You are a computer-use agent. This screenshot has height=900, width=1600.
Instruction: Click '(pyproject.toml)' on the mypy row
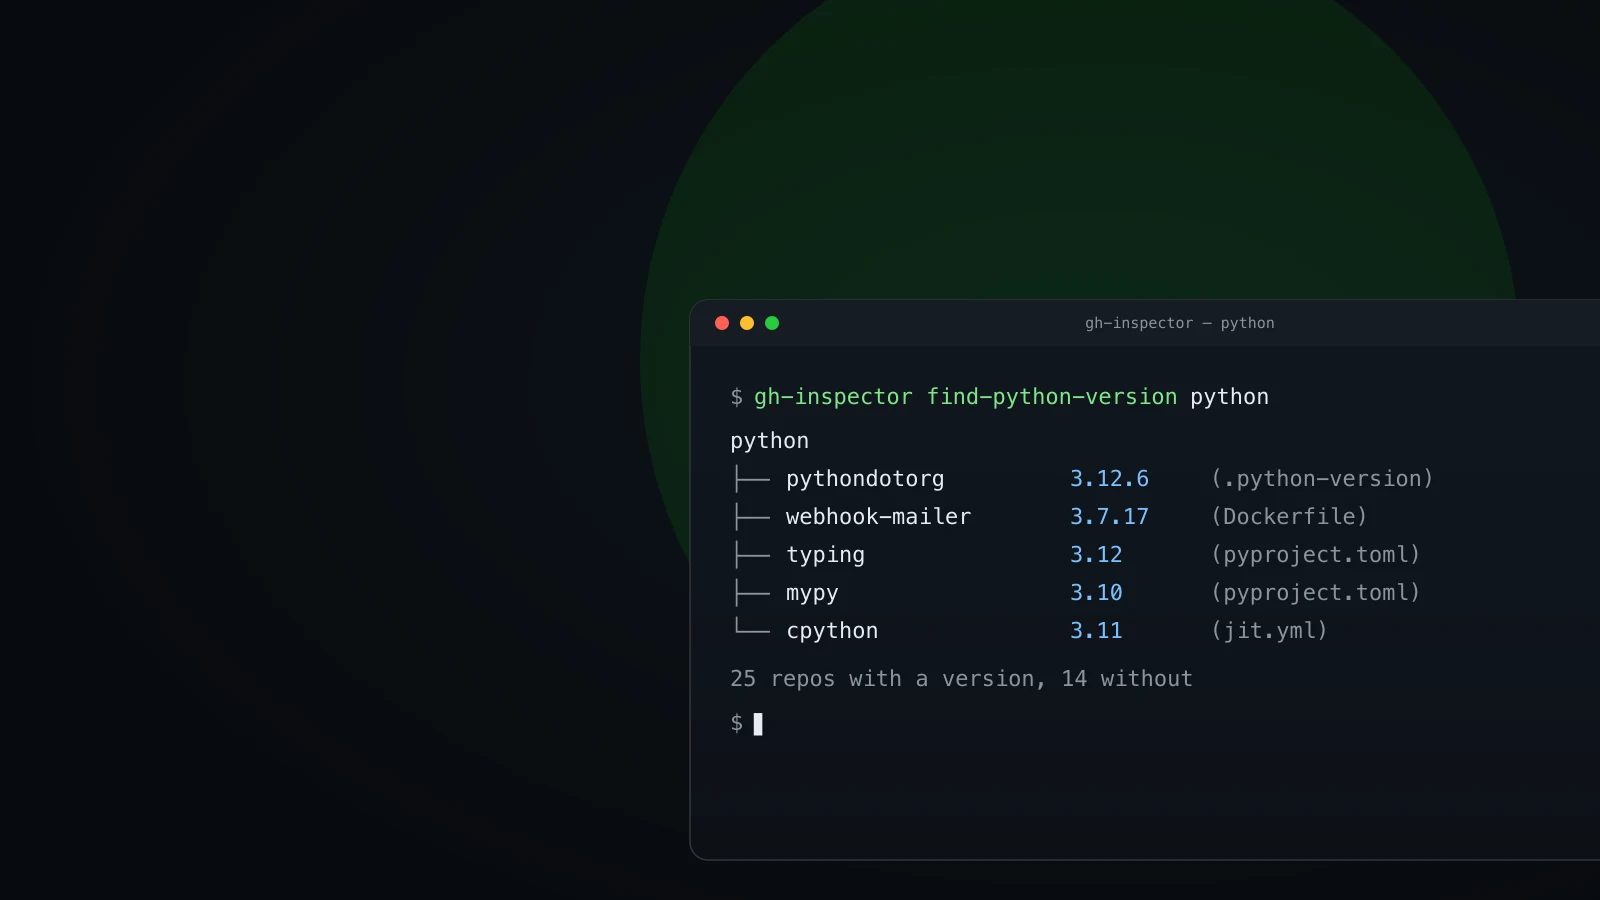(x=1316, y=593)
